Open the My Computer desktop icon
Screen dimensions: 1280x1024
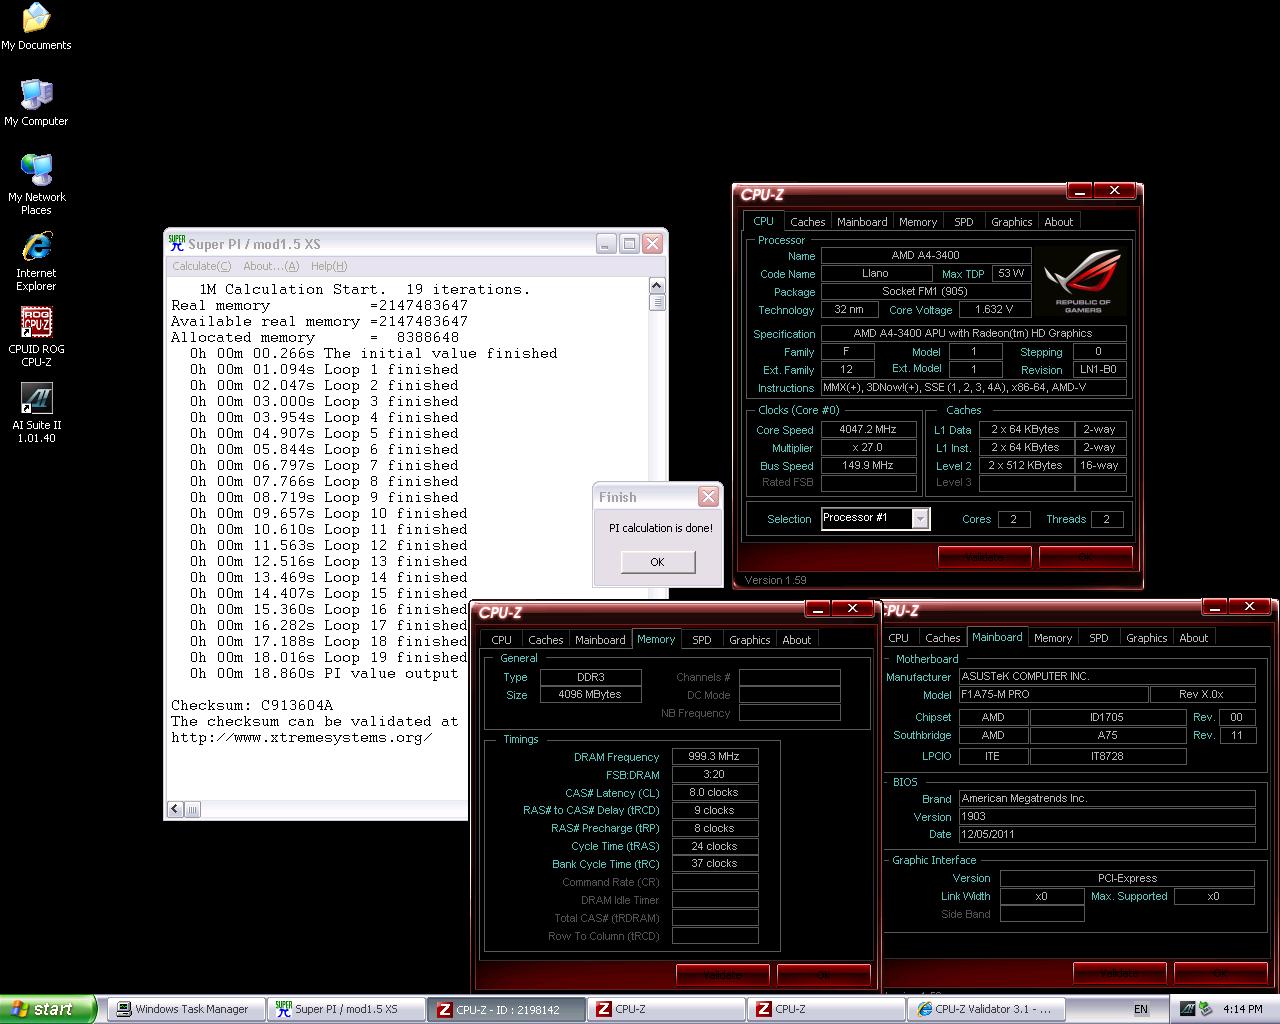pyautogui.click(x=36, y=103)
